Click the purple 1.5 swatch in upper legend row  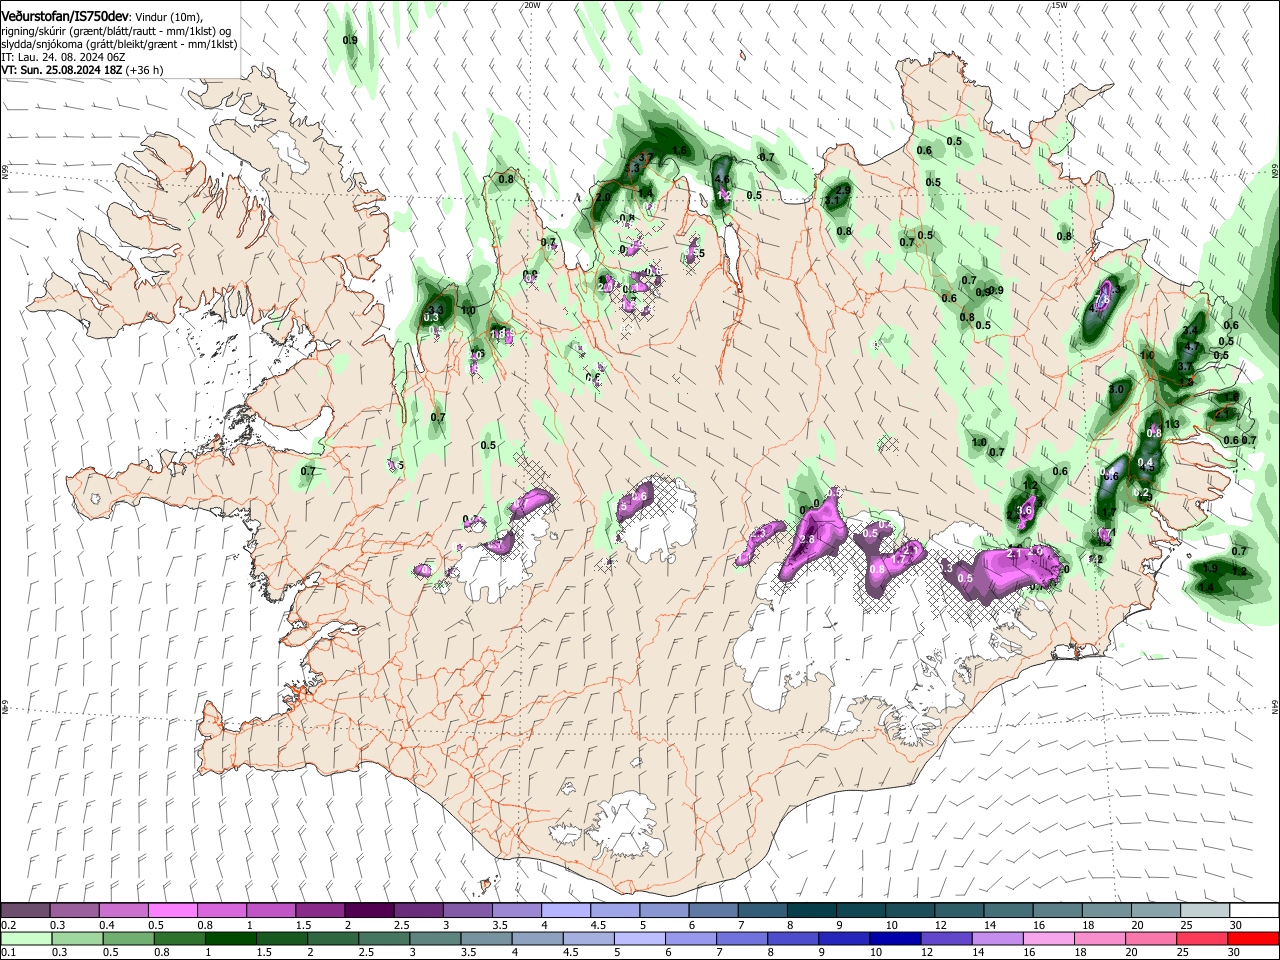tap(320, 910)
